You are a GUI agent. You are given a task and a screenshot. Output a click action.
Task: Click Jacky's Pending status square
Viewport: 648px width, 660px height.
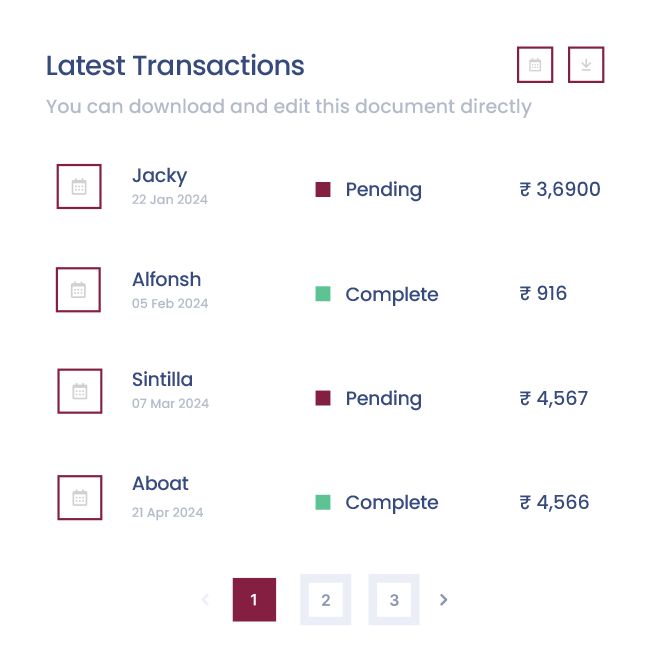click(x=323, y=190)
